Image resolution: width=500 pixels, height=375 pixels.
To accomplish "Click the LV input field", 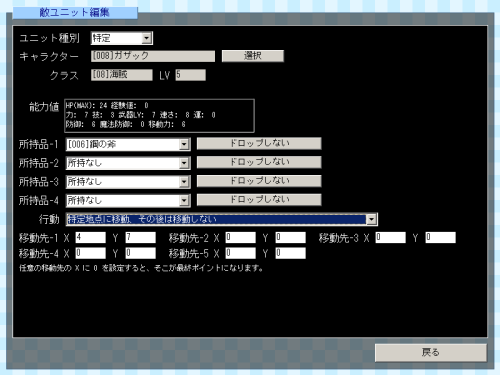I will [x=190, y=75].
